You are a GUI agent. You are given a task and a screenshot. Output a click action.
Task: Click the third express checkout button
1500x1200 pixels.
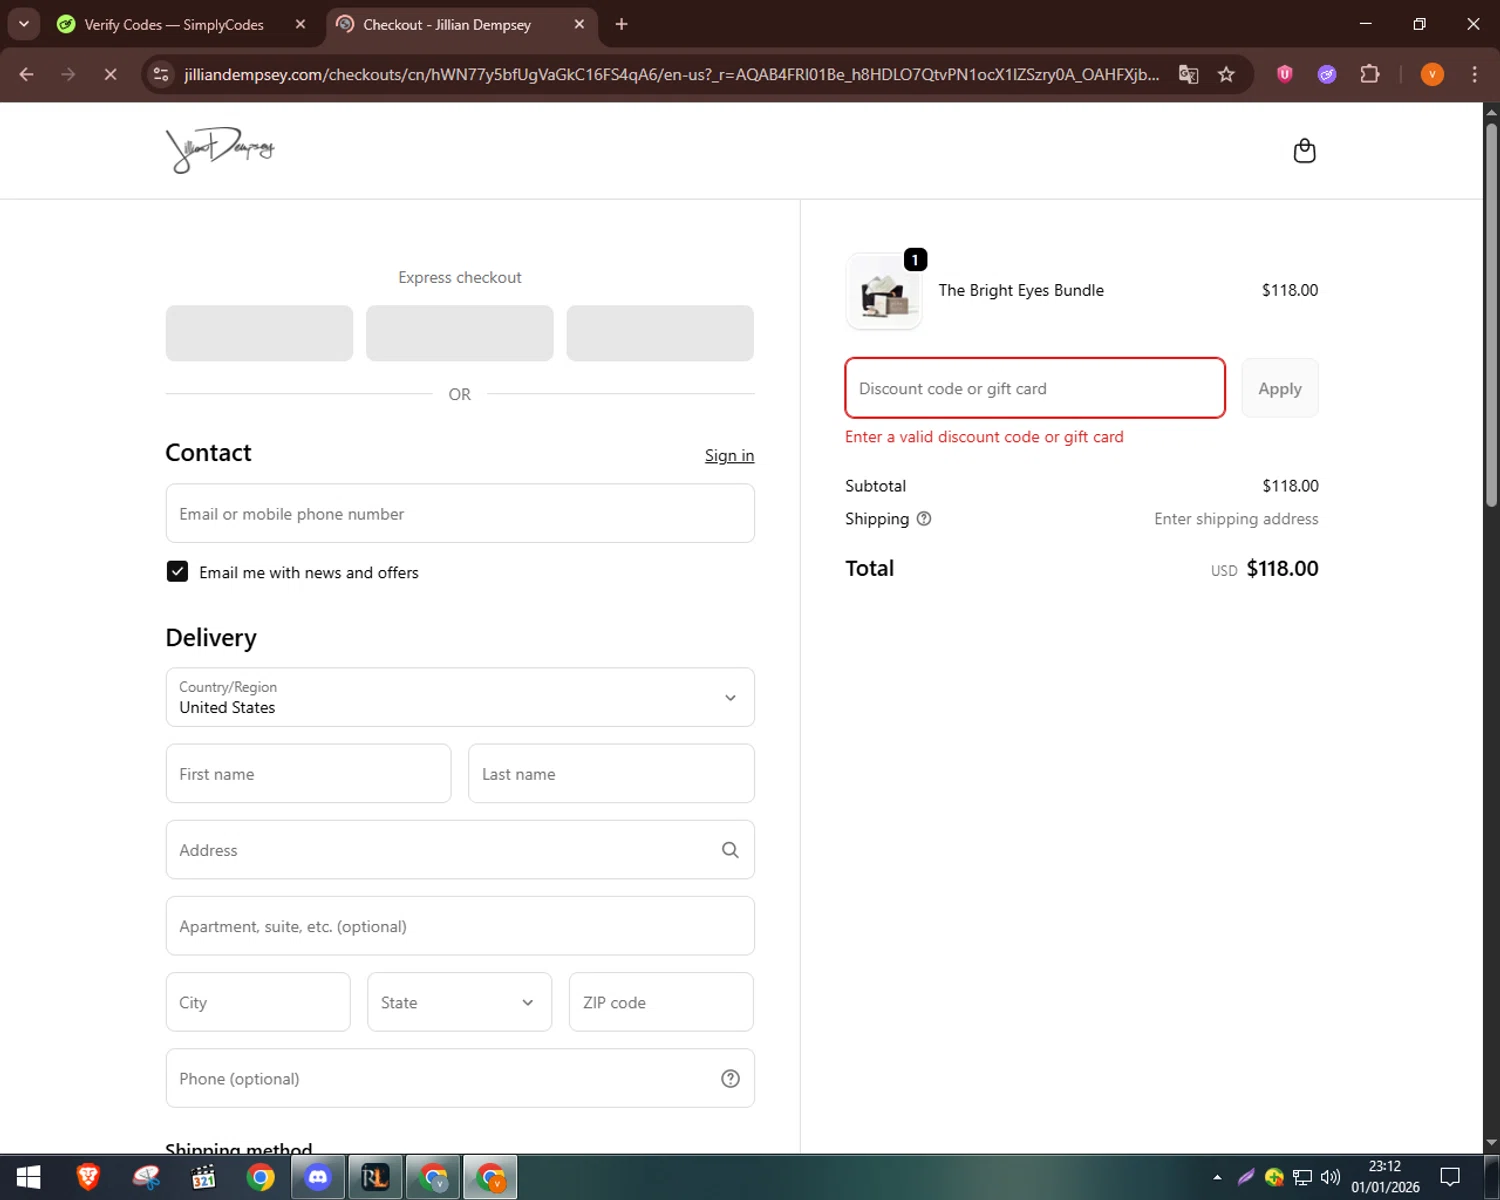coord(660,333)
